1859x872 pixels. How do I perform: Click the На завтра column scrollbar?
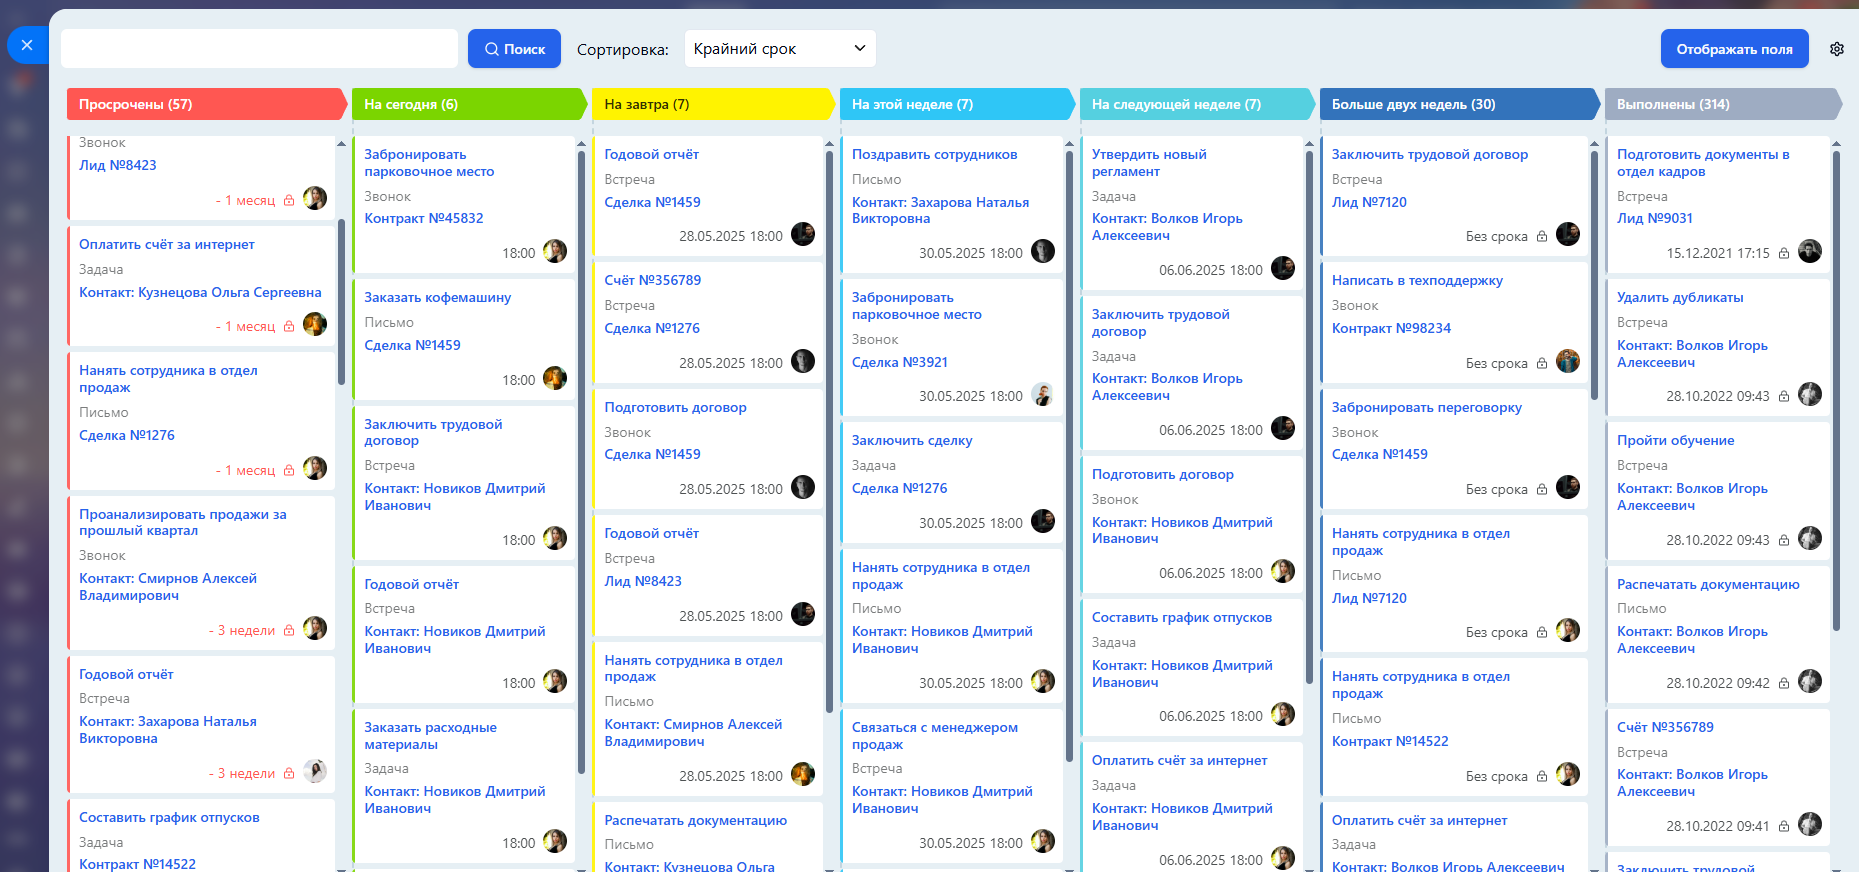pyautogui.click(x=829, y=432)
